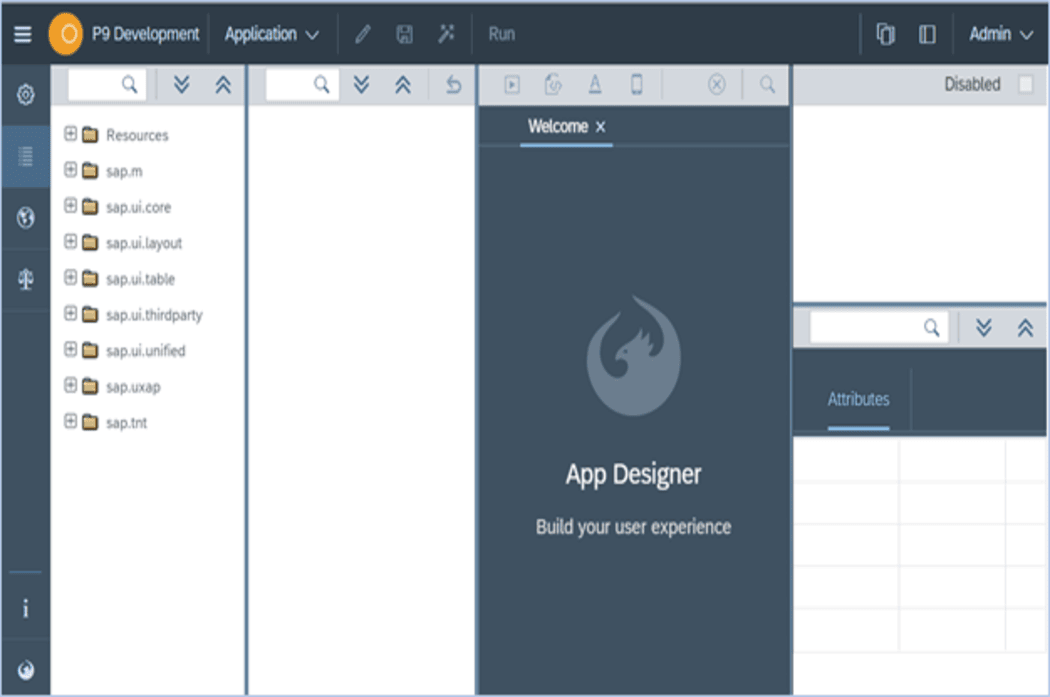Viewport: 1050px width, 697px height.
Task: Click the P9 Development title
Action: coord(145,34)
